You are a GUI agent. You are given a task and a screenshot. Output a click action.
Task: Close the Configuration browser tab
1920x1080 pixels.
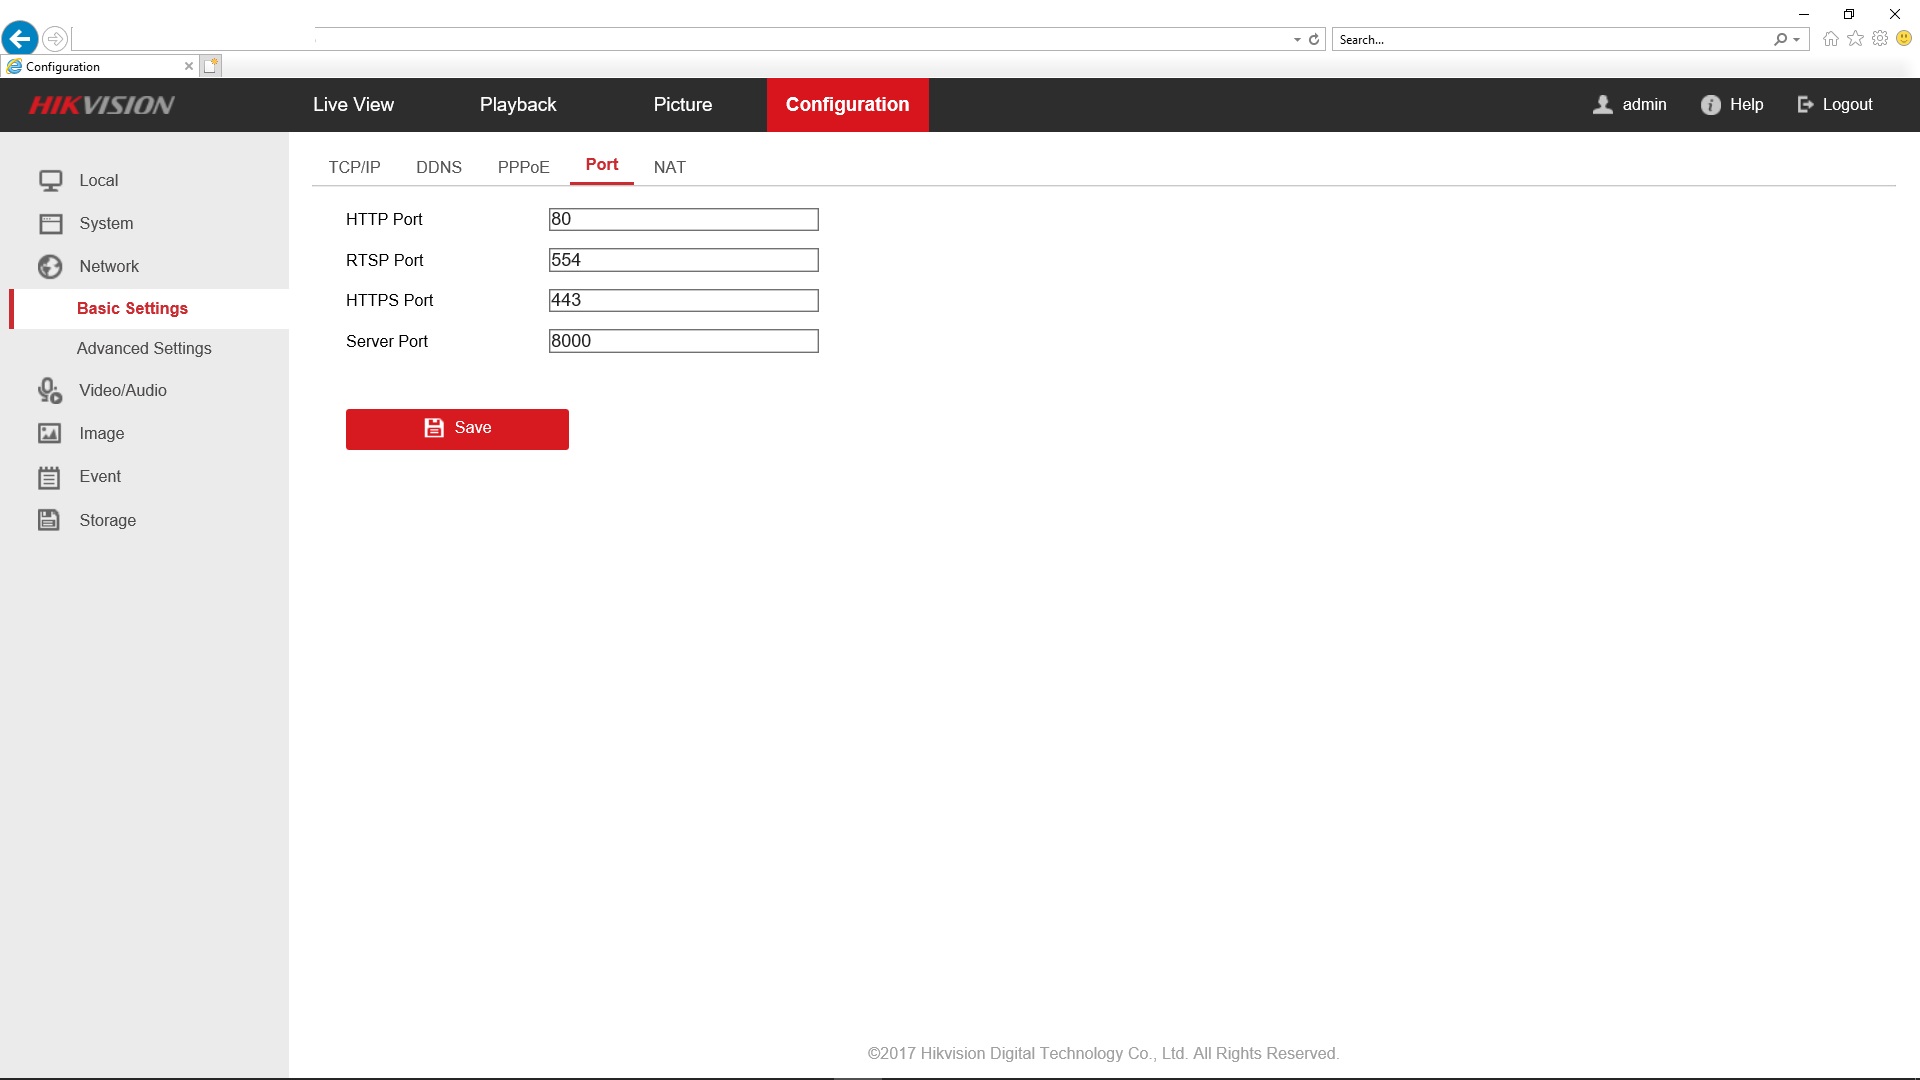(x=189, y=67)
